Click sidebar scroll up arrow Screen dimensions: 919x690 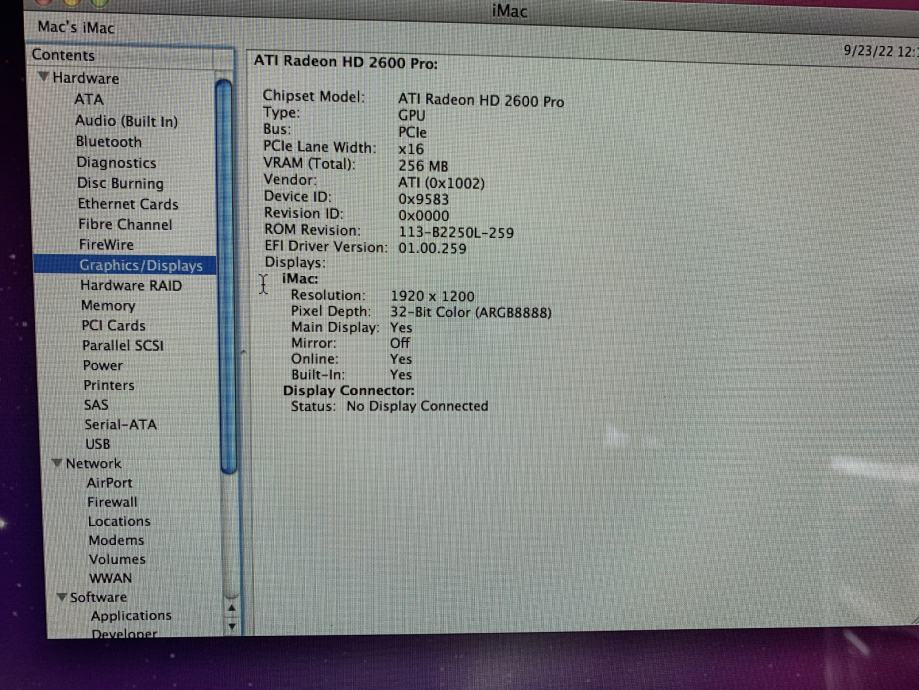coord(232,608)
